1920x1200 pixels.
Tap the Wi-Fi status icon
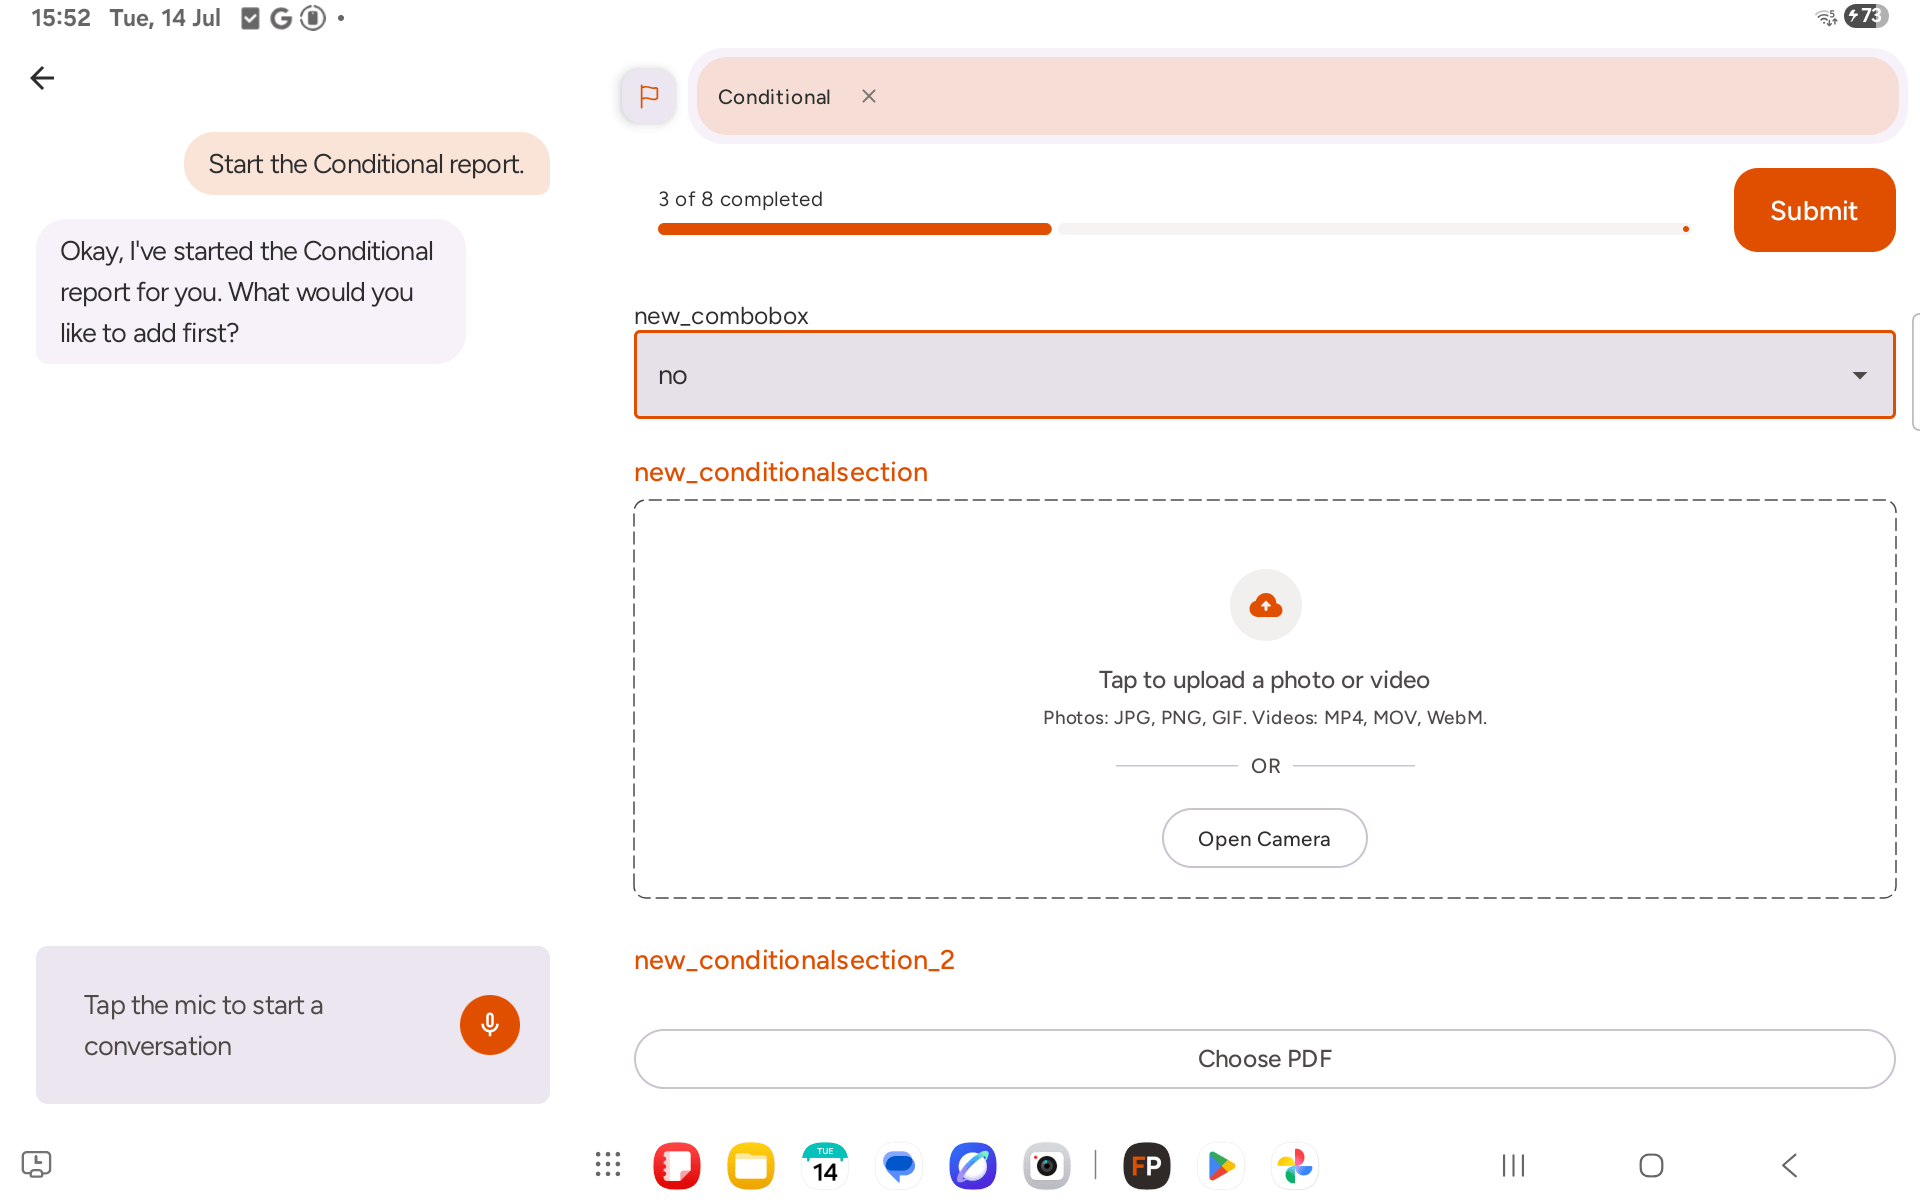(x=1826, y=17)
